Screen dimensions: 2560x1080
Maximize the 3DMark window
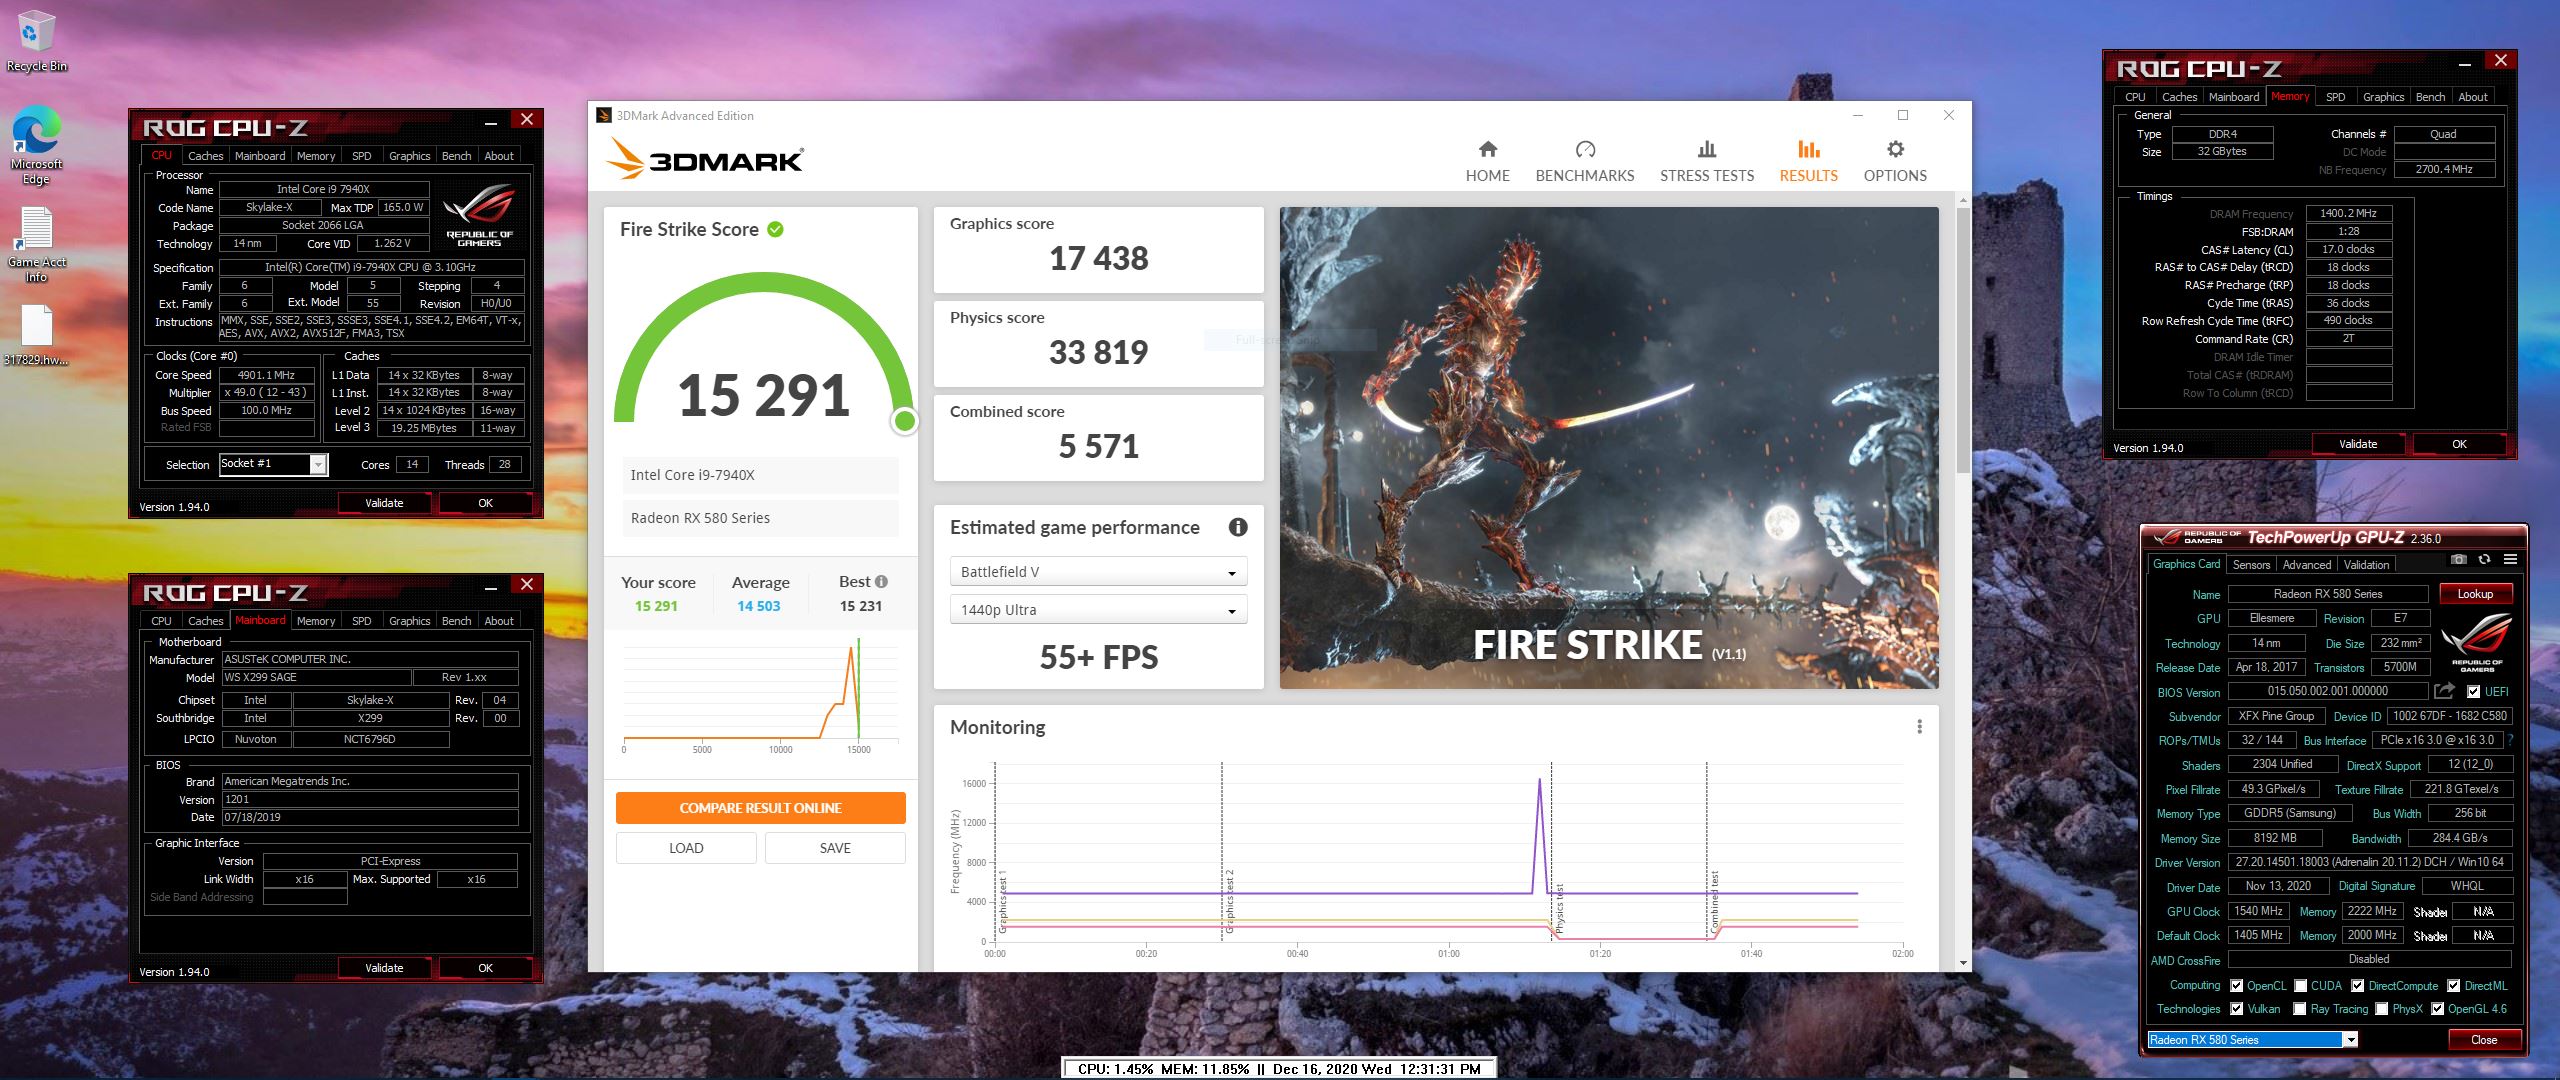[x=1903, y=115]
